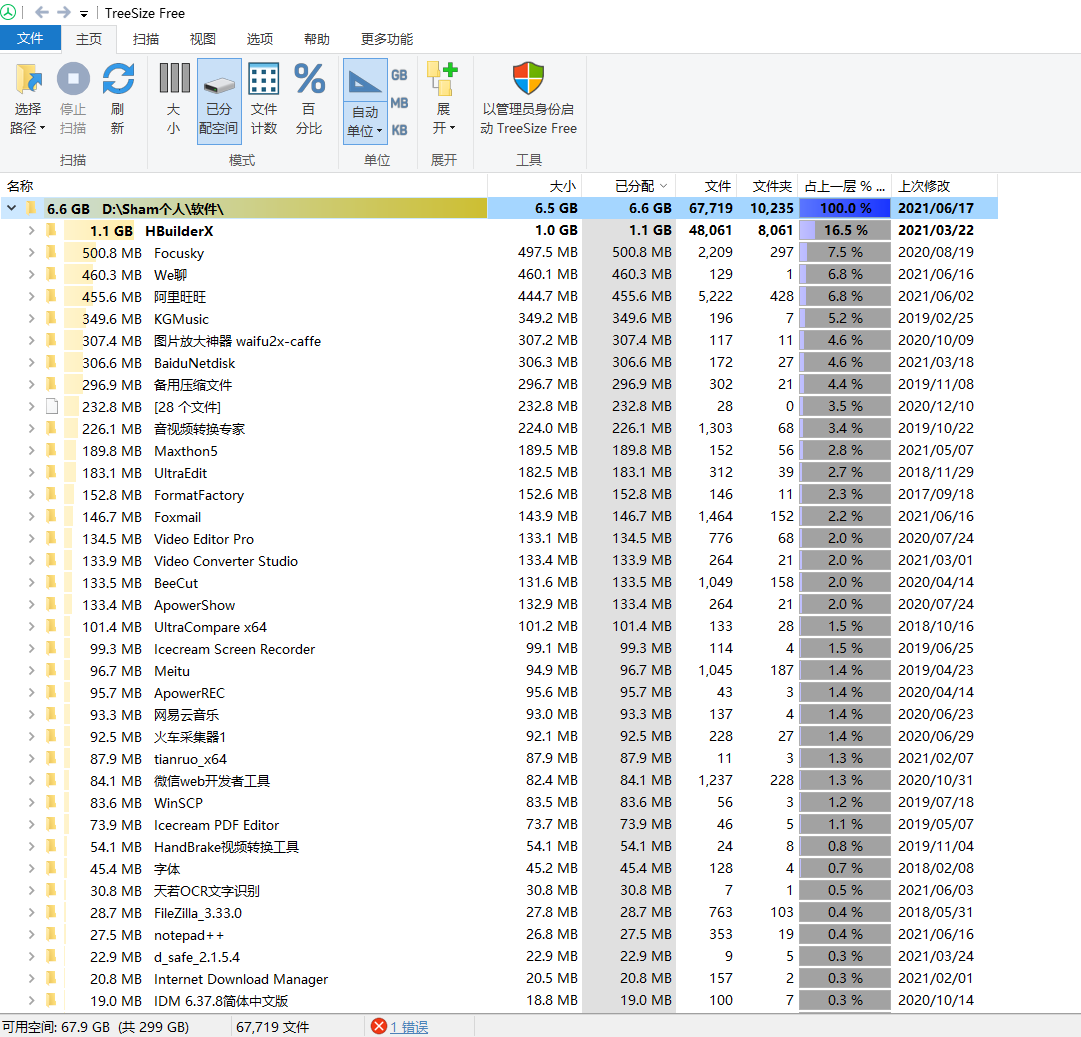Sort by the 大小 column header
Viewport: 1081px width, 1037px height.
click(535, 186)
